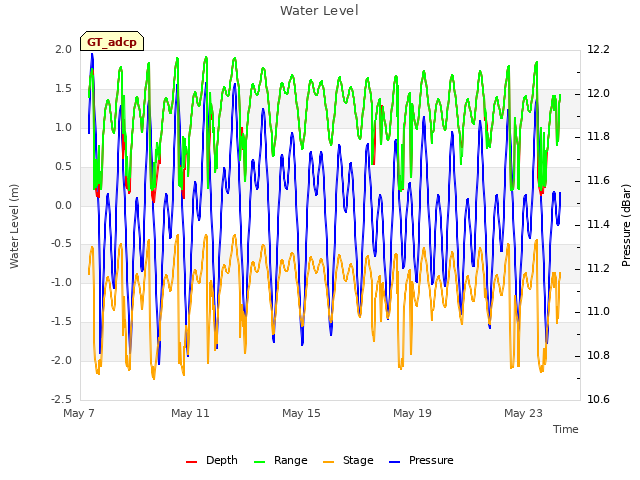The height and width of the screenshot is (480, 640).
Task: Toggle the Pressure series in legend
Action: pos(421,460)
